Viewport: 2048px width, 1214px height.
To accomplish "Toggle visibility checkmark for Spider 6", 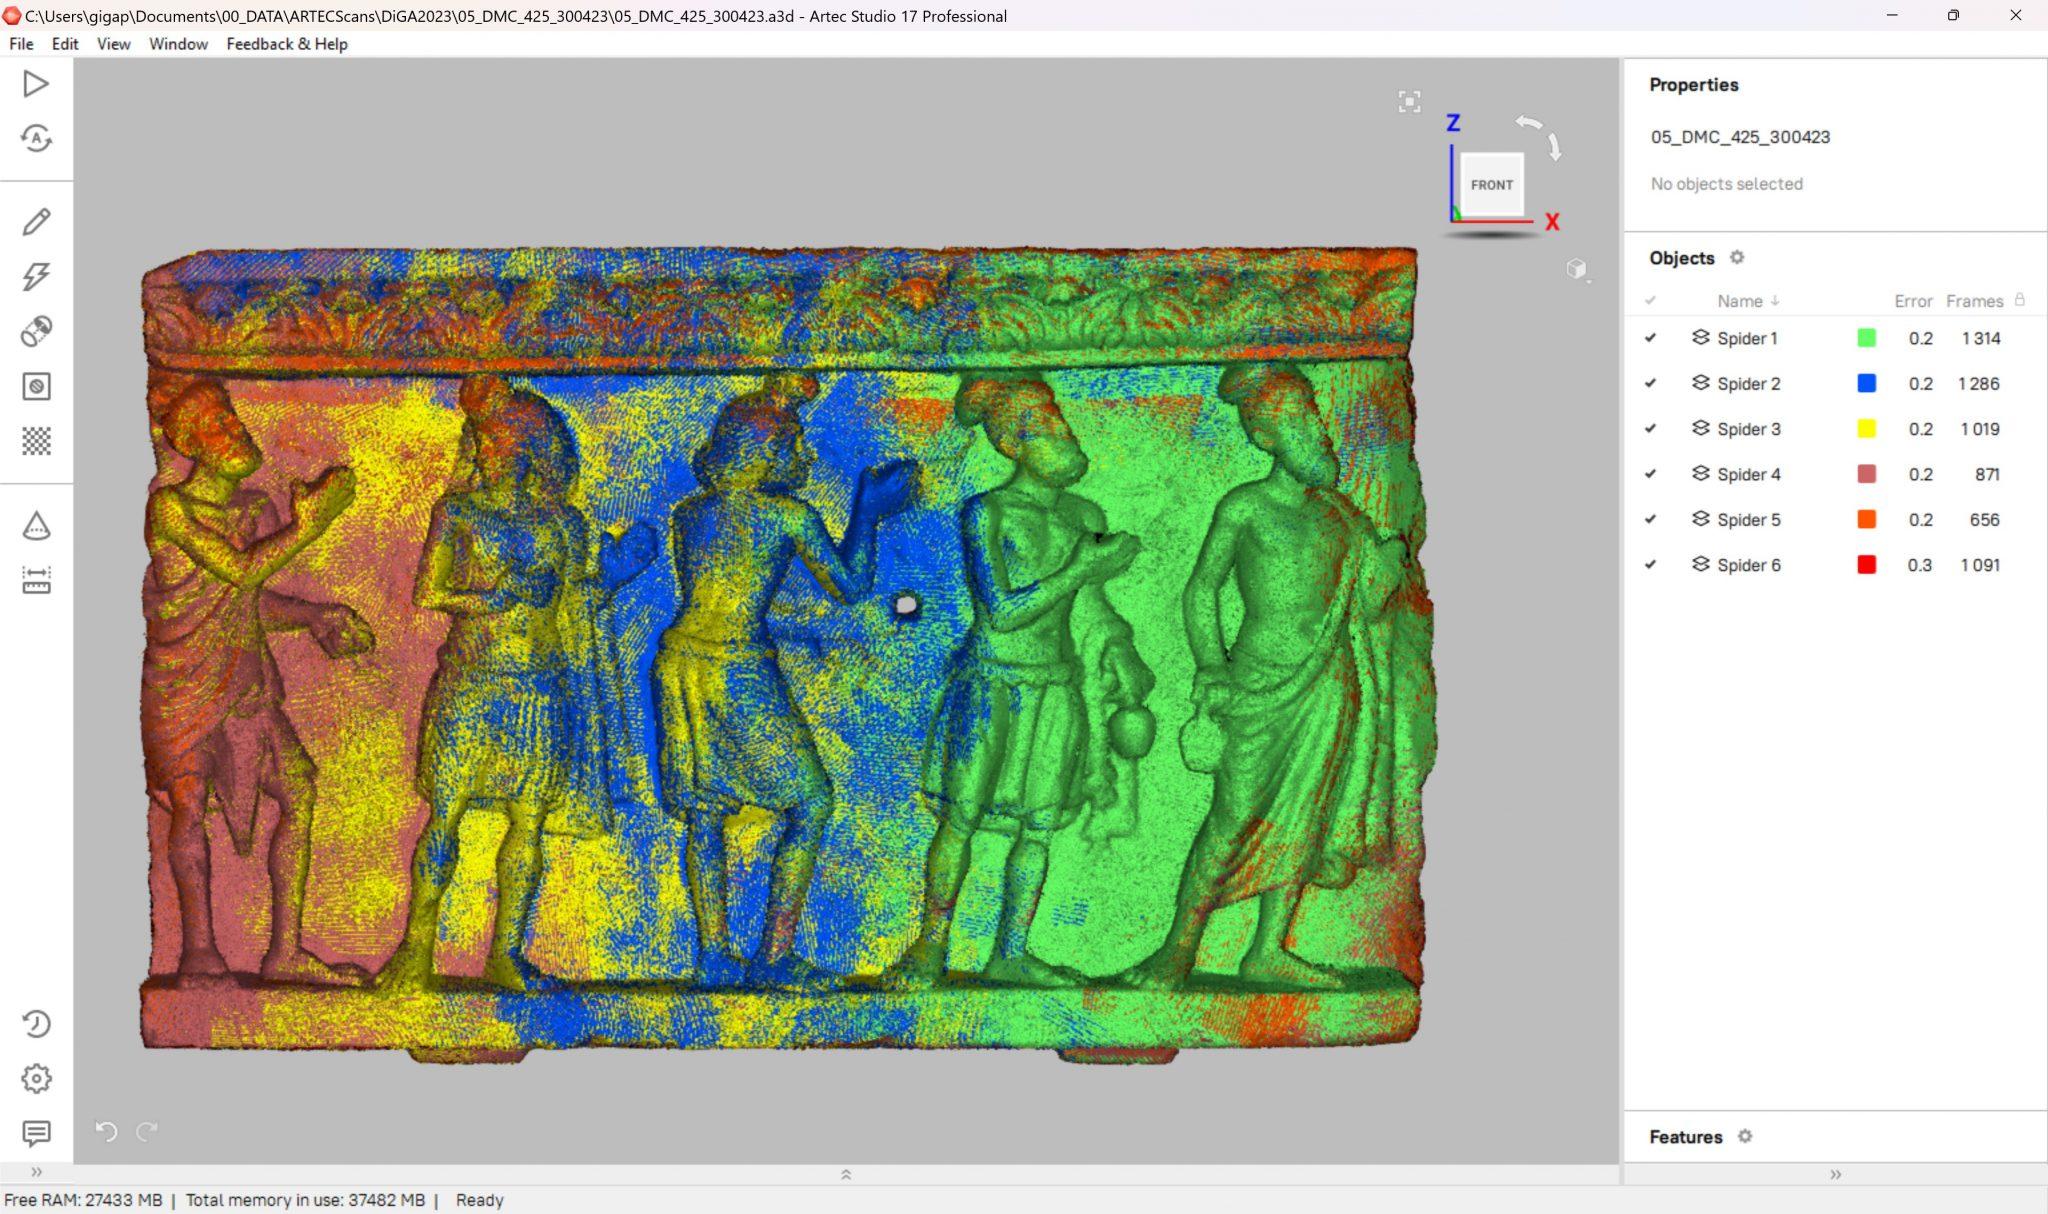I will click(1650, 565).
